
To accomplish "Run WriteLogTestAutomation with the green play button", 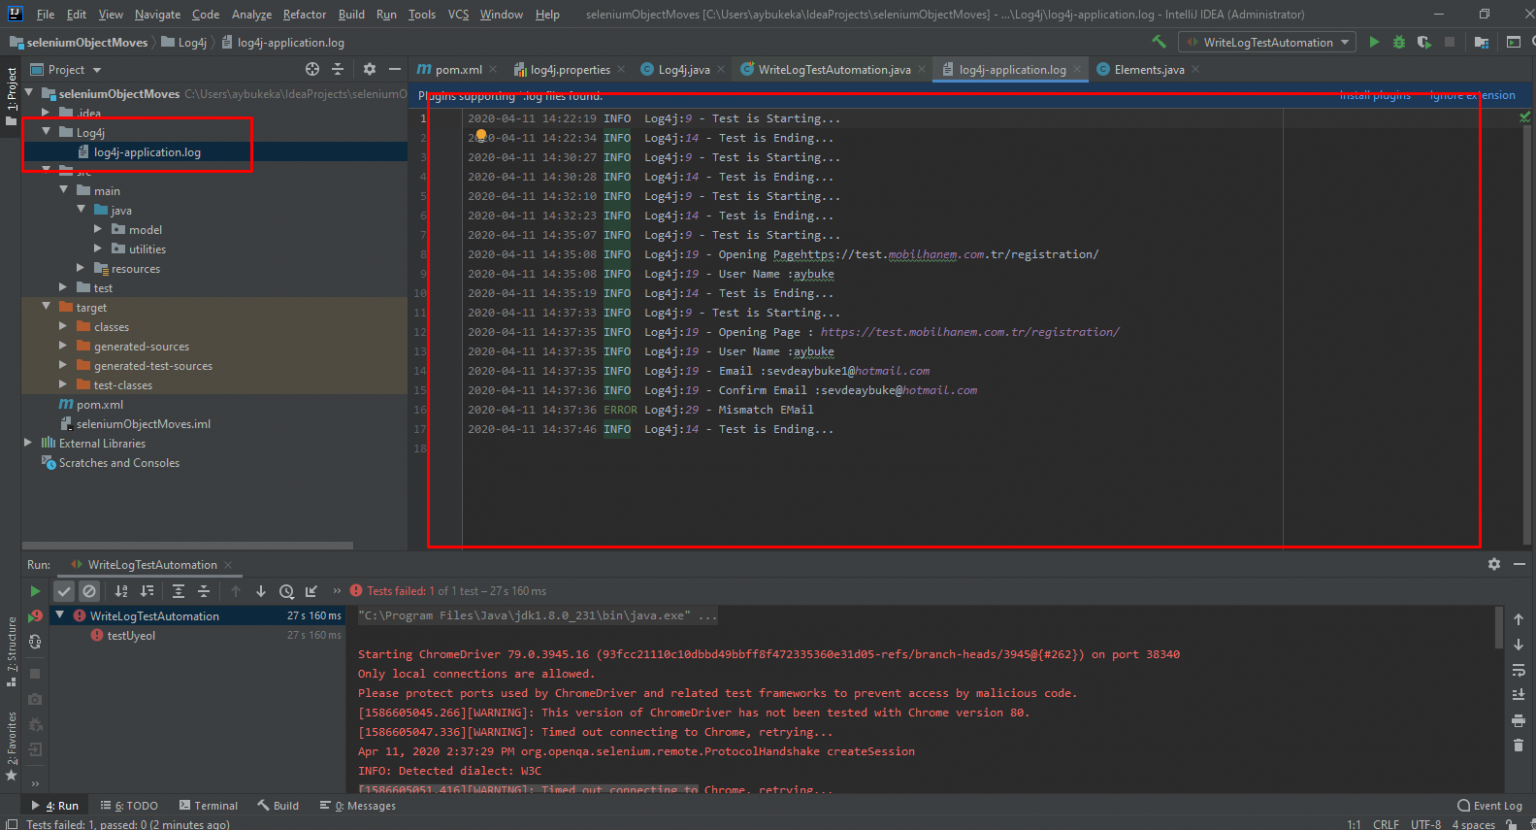I will pos(1374,42).
